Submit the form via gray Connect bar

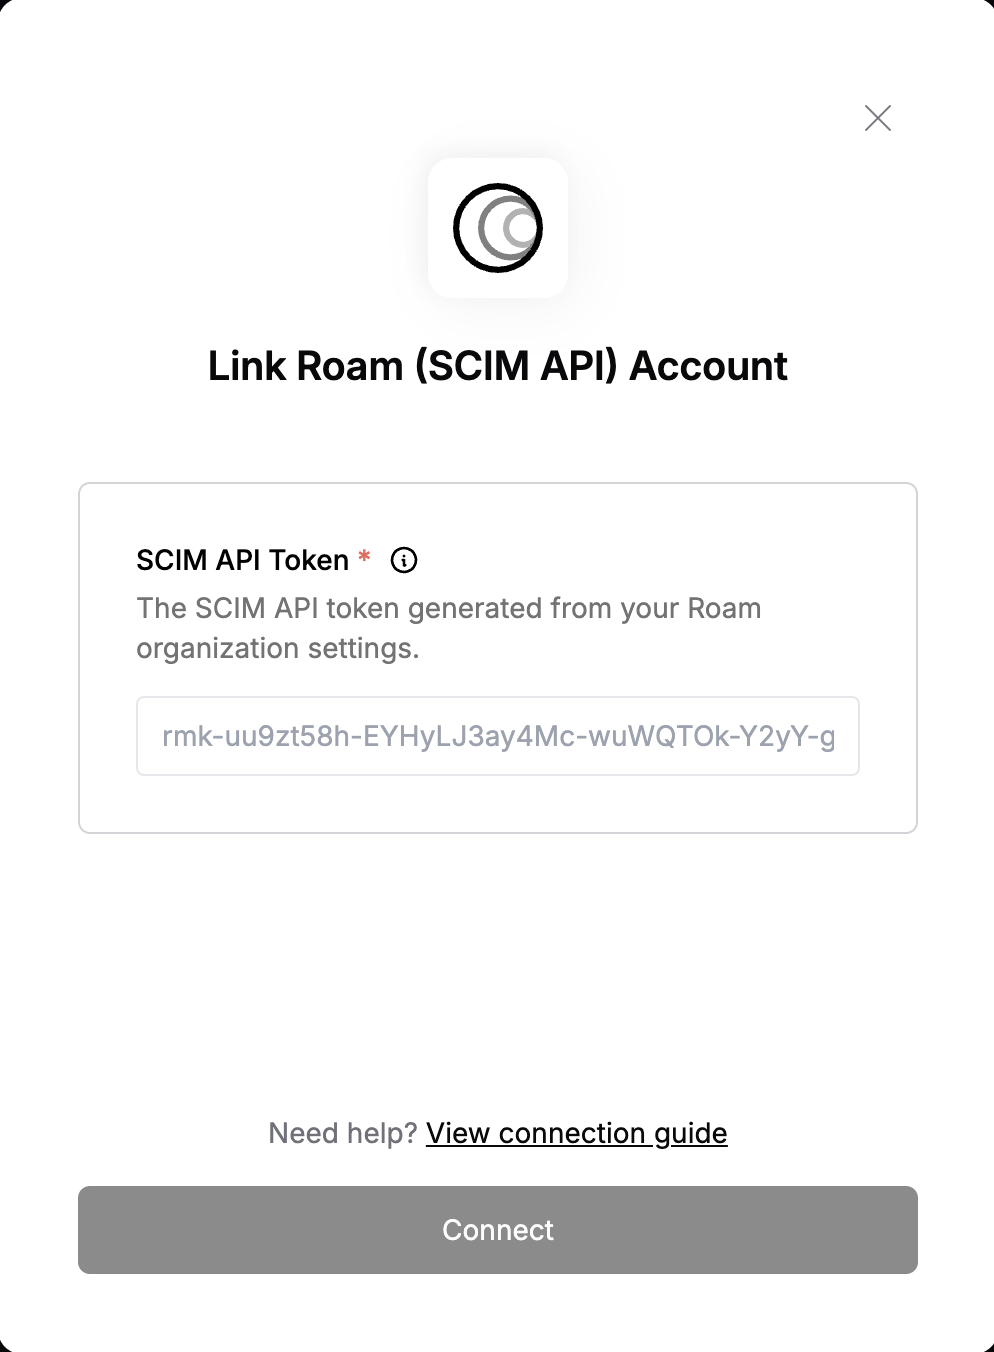(x=498, y=1230)
